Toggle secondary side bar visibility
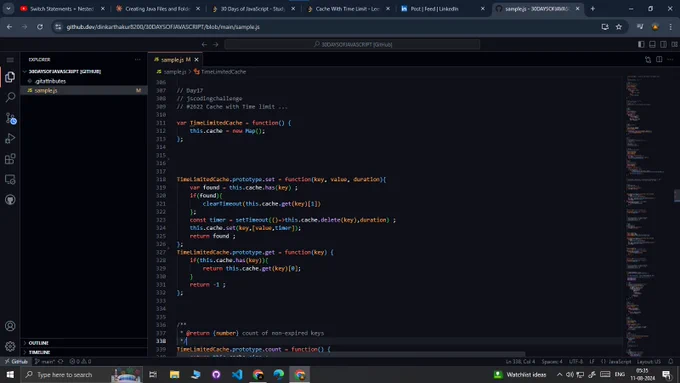This screenshot has height=383, width=680. point(664,44)
